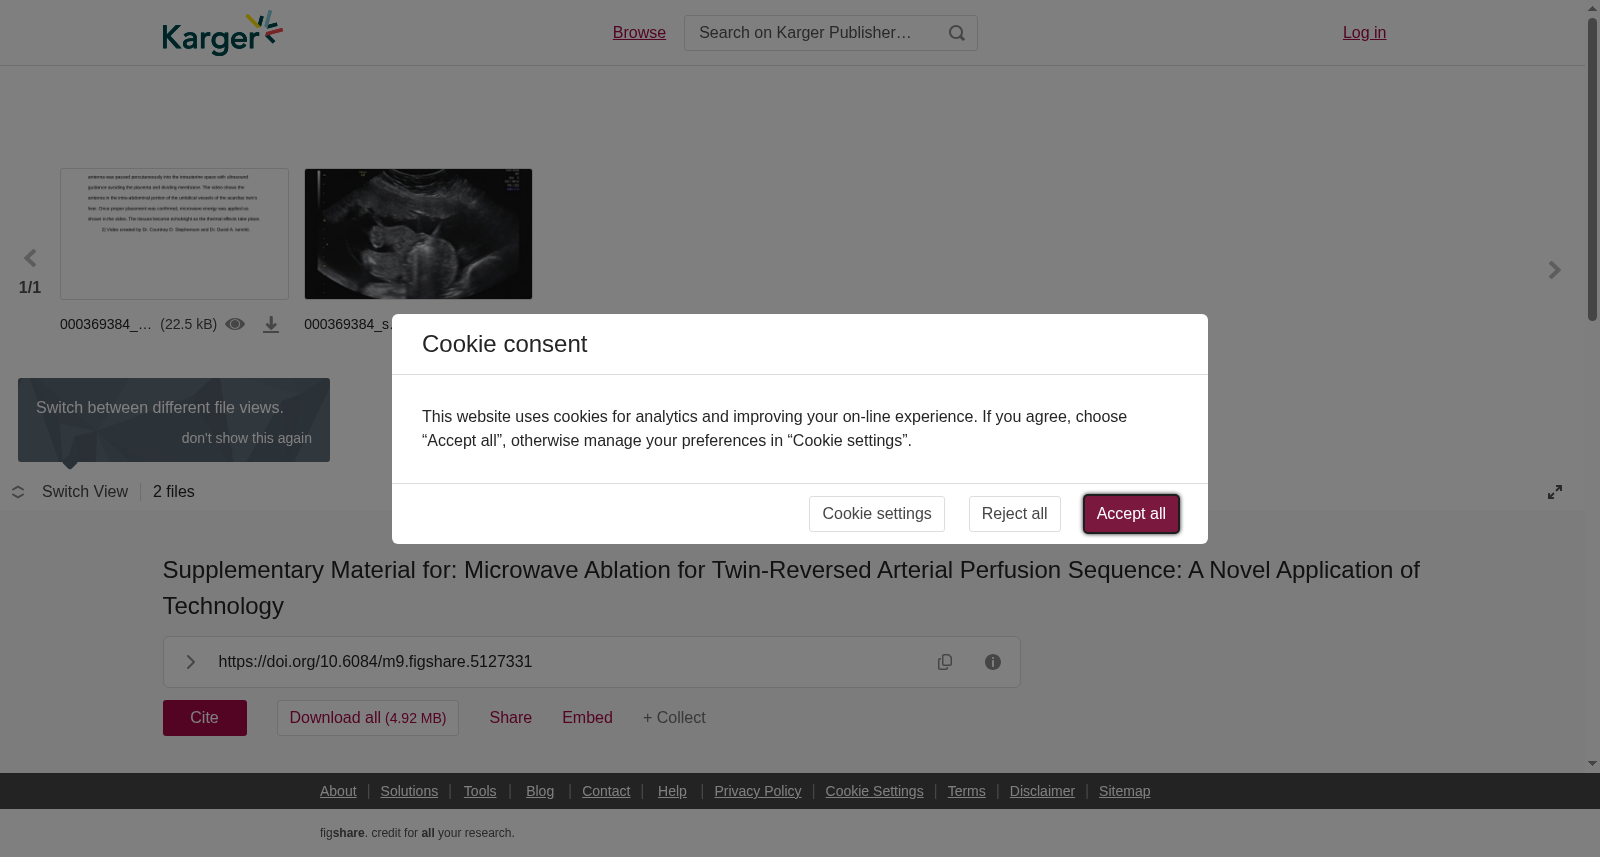
Task: Open DOI info icon
Action: coord(993,662)
